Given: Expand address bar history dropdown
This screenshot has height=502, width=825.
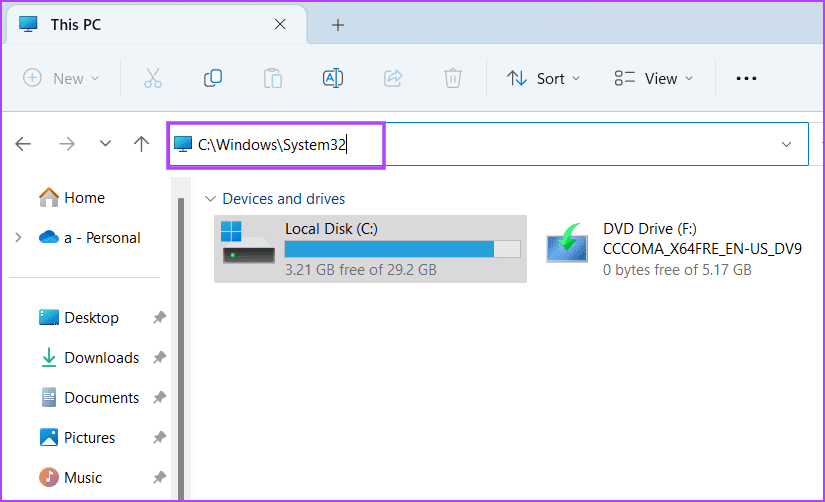Looking at the screenshot, I should tap(786, 144).
